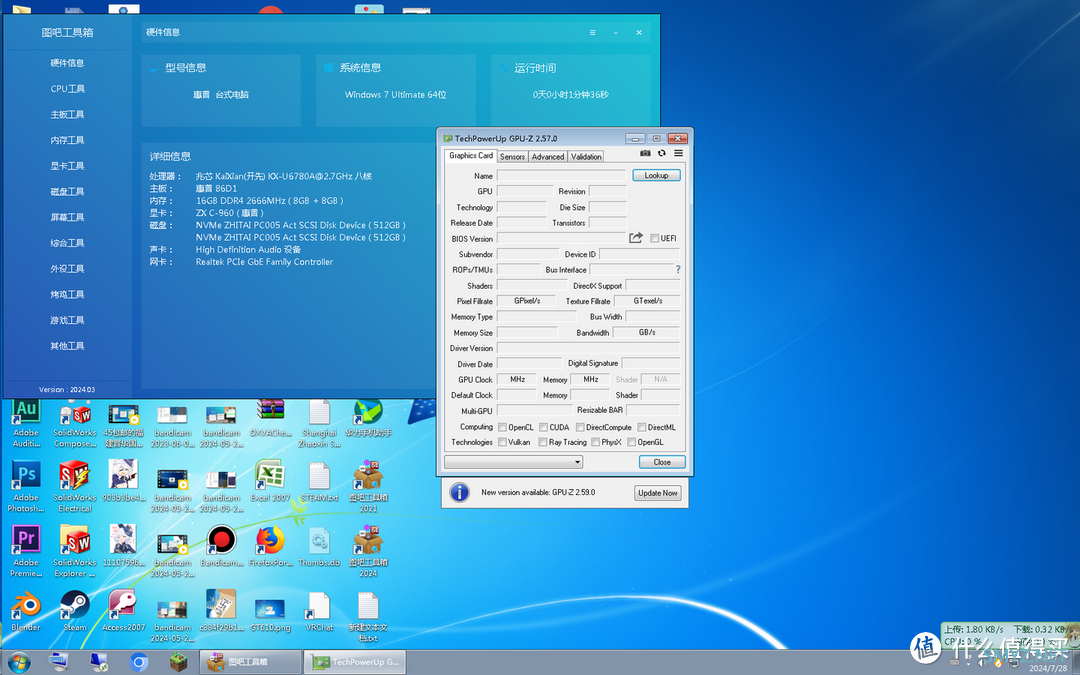Click the Lookup button

coord(656,175)
